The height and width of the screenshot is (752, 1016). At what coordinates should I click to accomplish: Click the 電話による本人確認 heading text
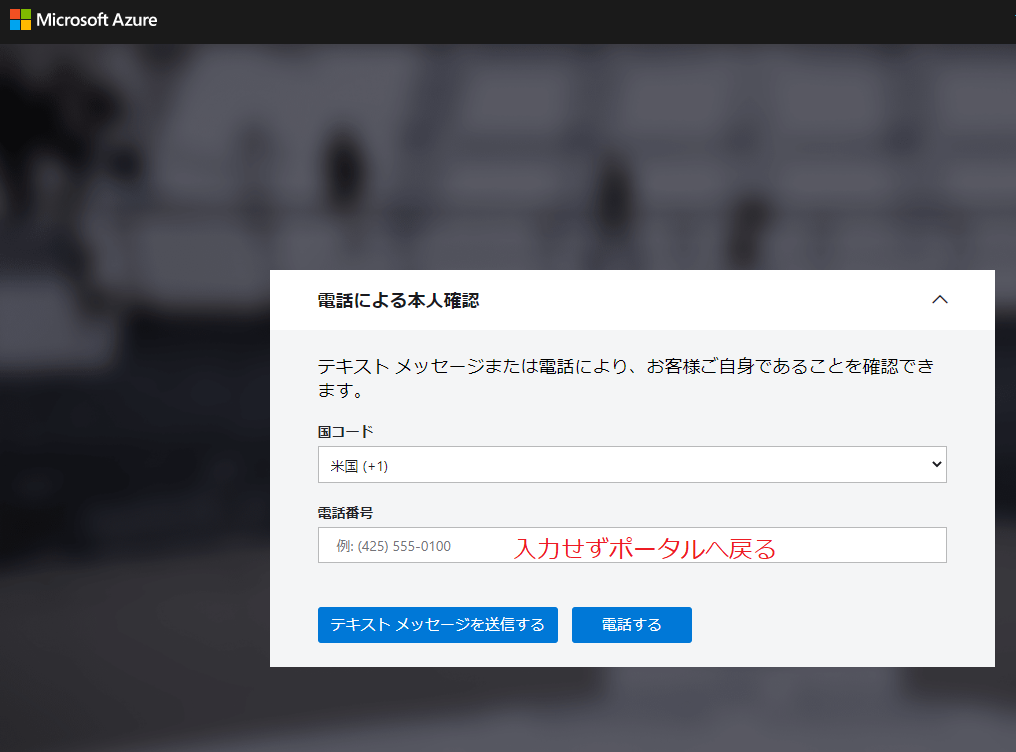(x=398, y=301)
